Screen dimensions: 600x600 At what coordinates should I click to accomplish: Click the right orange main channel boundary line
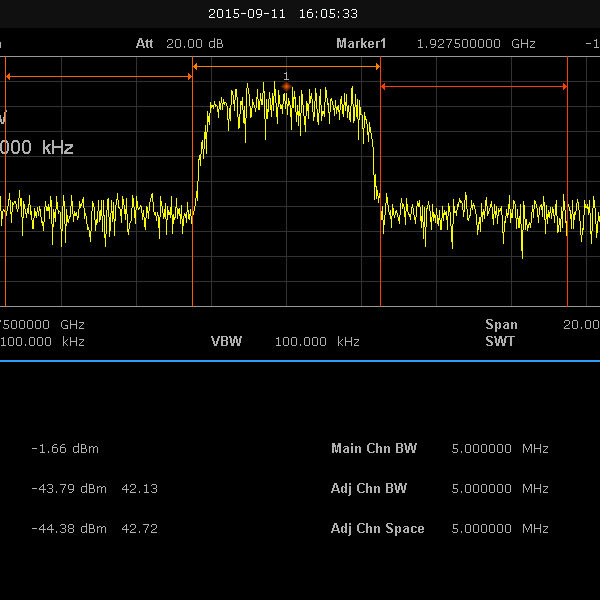[380, 250]
